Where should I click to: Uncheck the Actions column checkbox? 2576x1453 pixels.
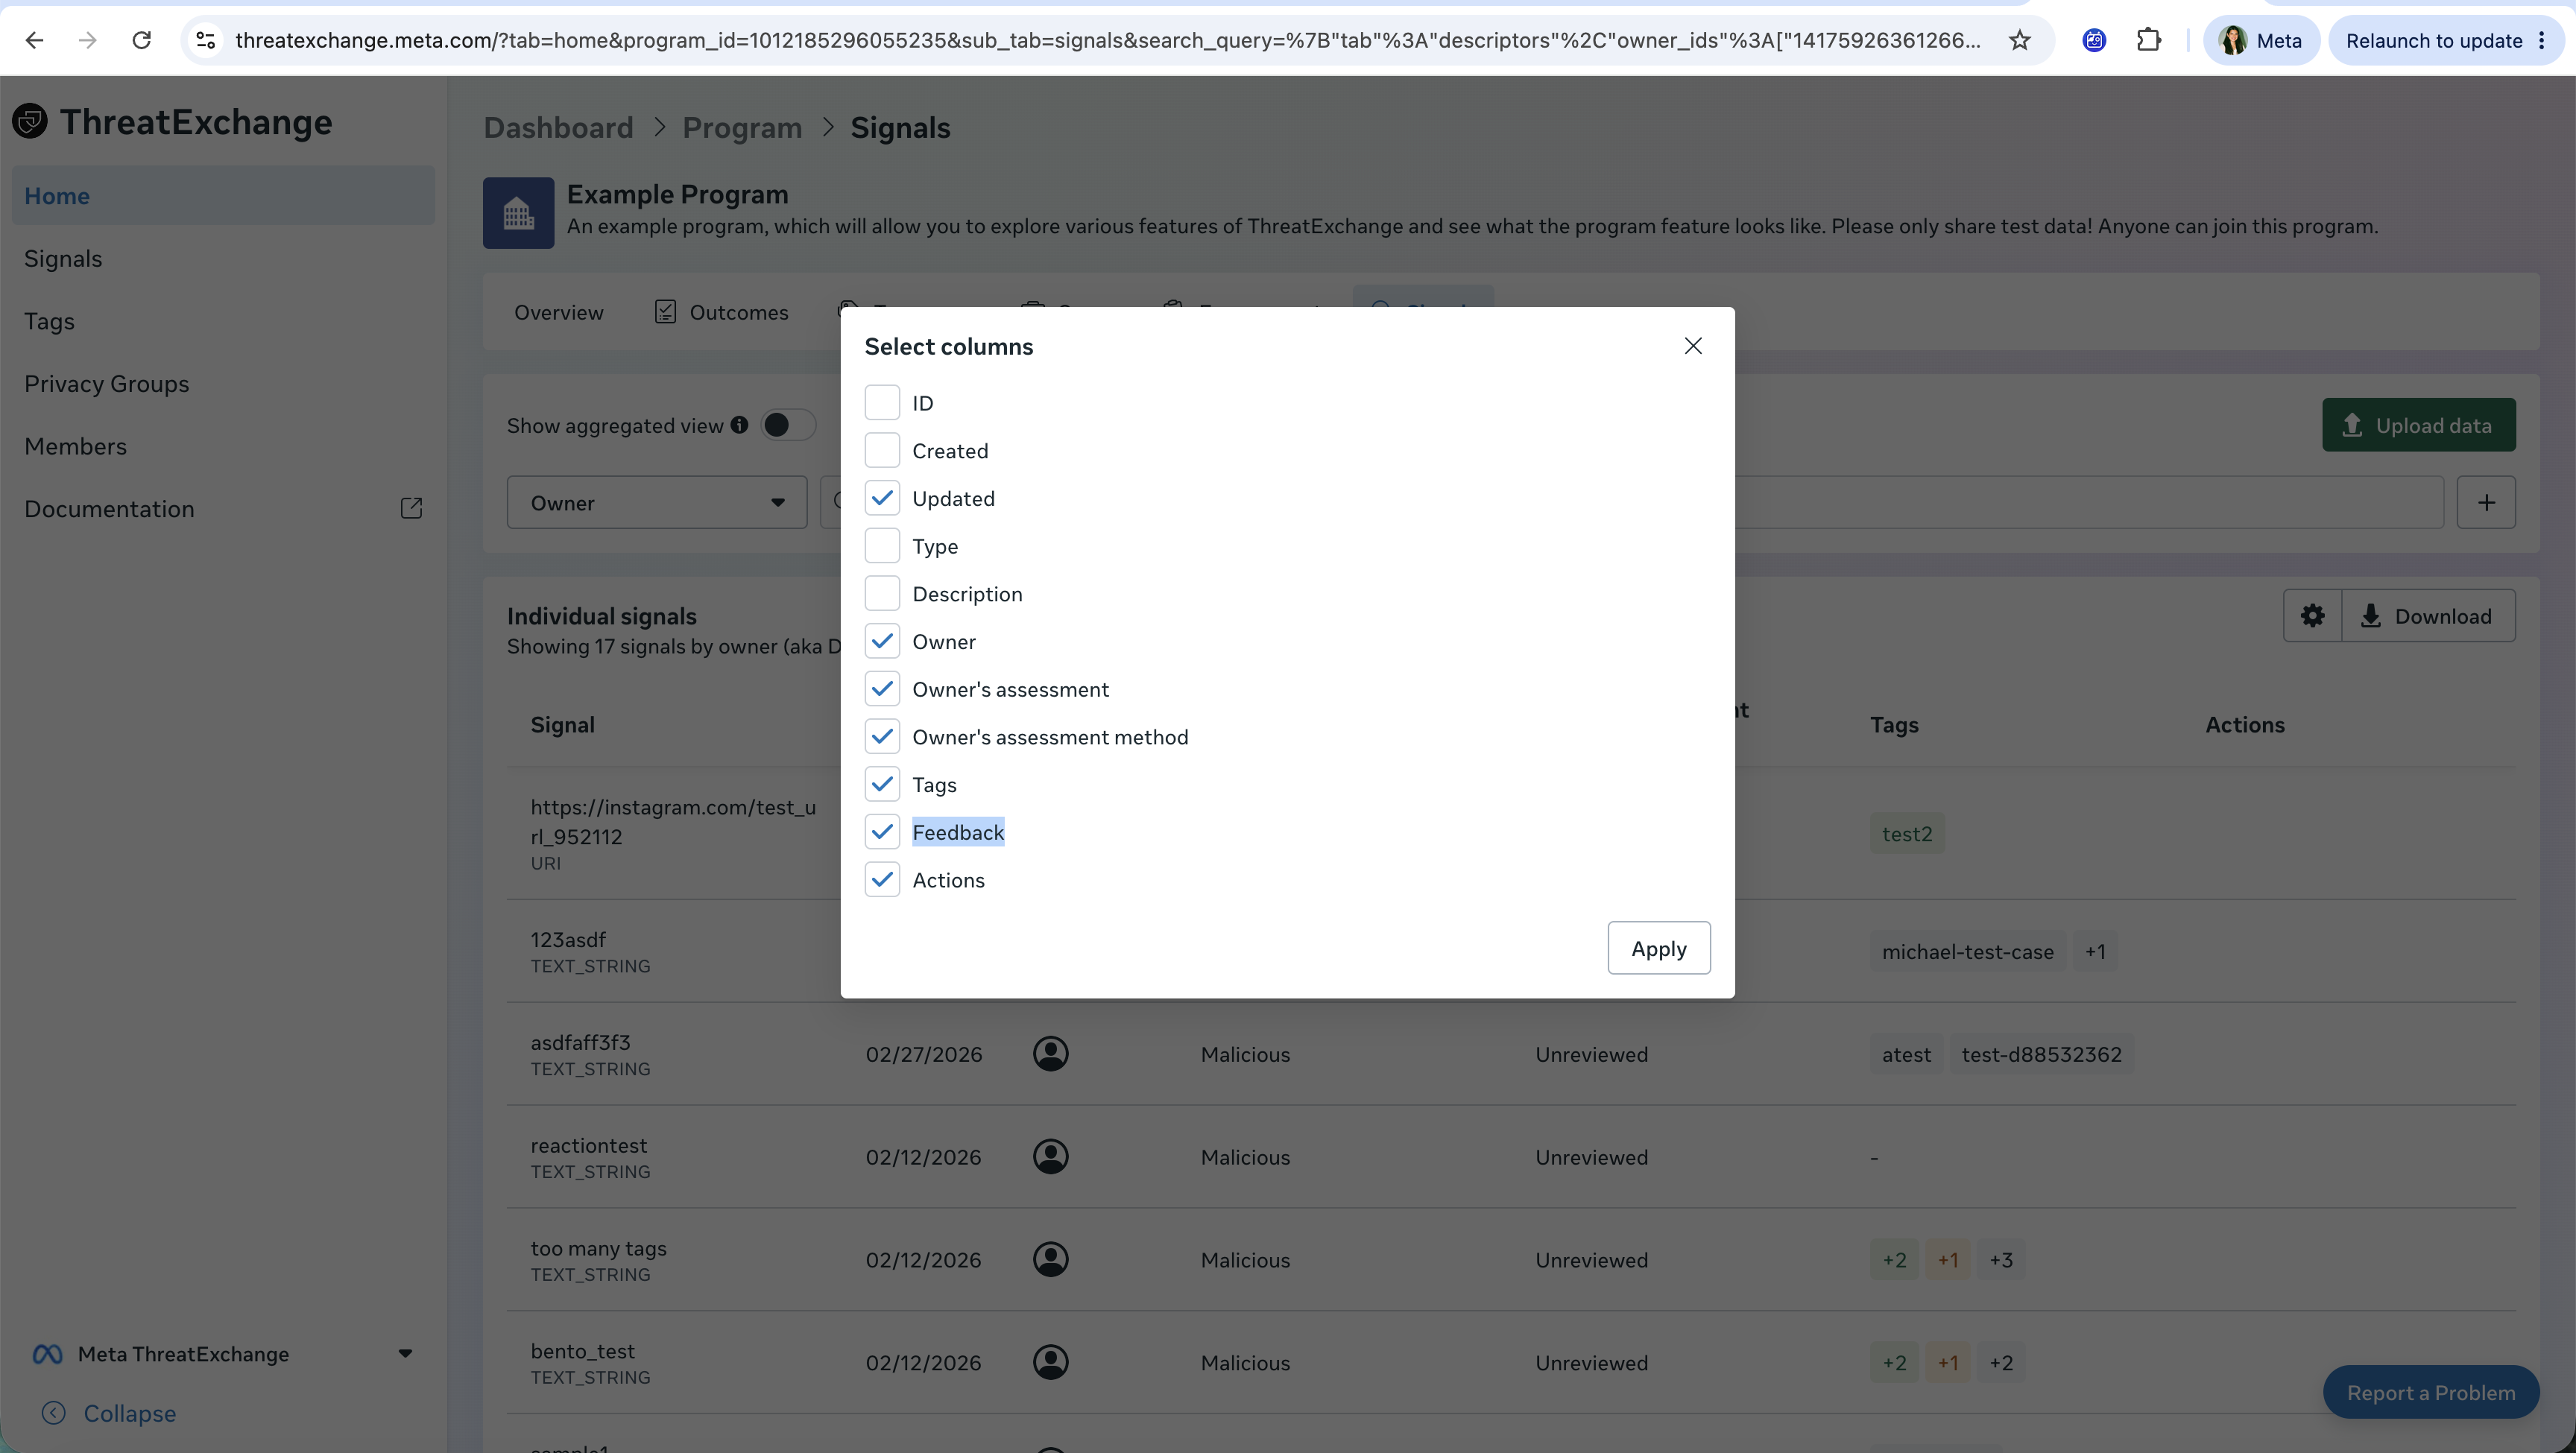882,880
